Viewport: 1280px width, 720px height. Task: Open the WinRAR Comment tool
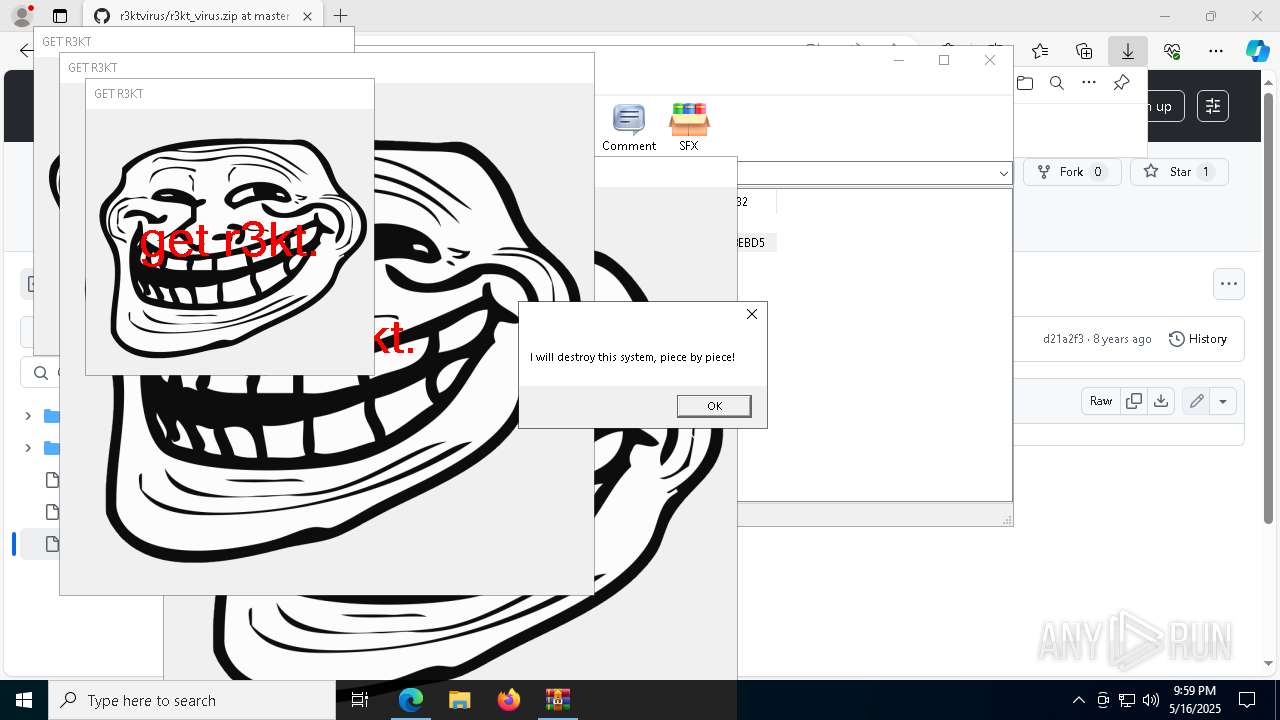(629, 127)
